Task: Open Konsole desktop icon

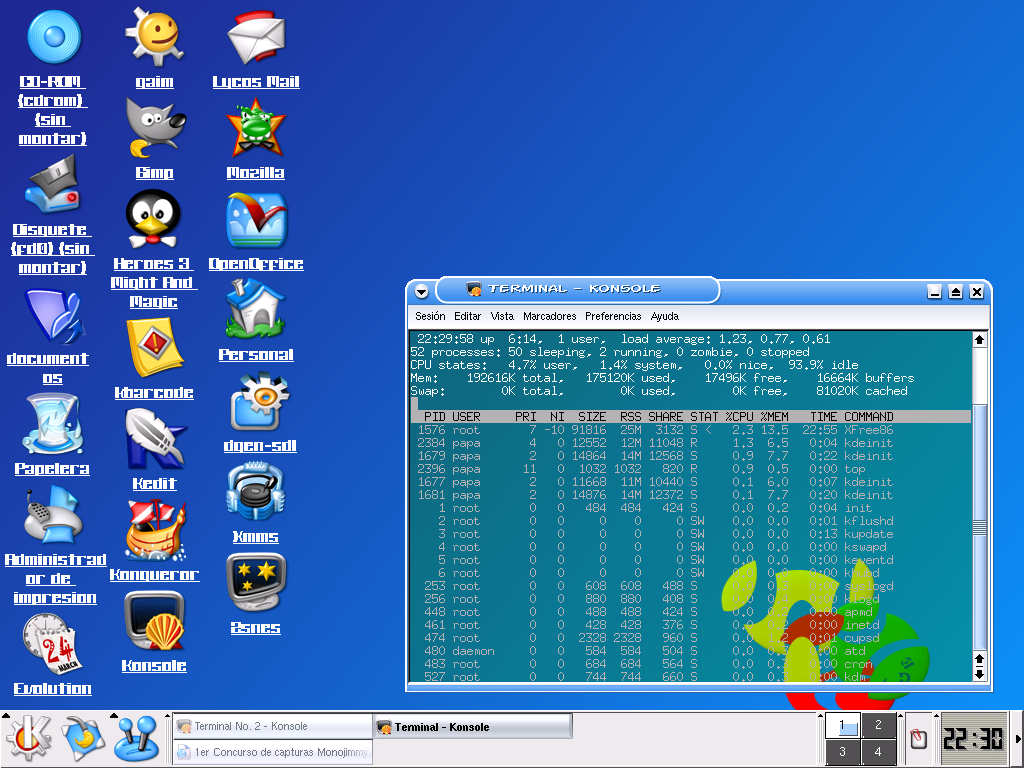Action: 154,621
